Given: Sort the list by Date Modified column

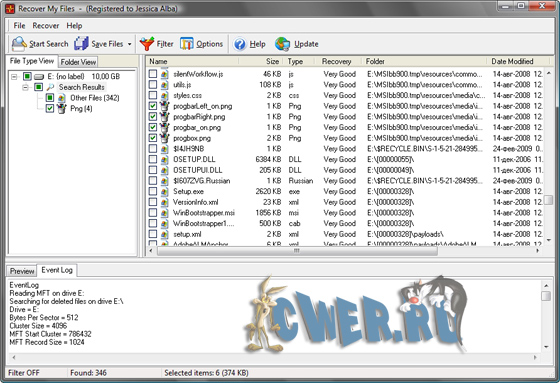Looking at the screenshot, I should coord(512,61).
